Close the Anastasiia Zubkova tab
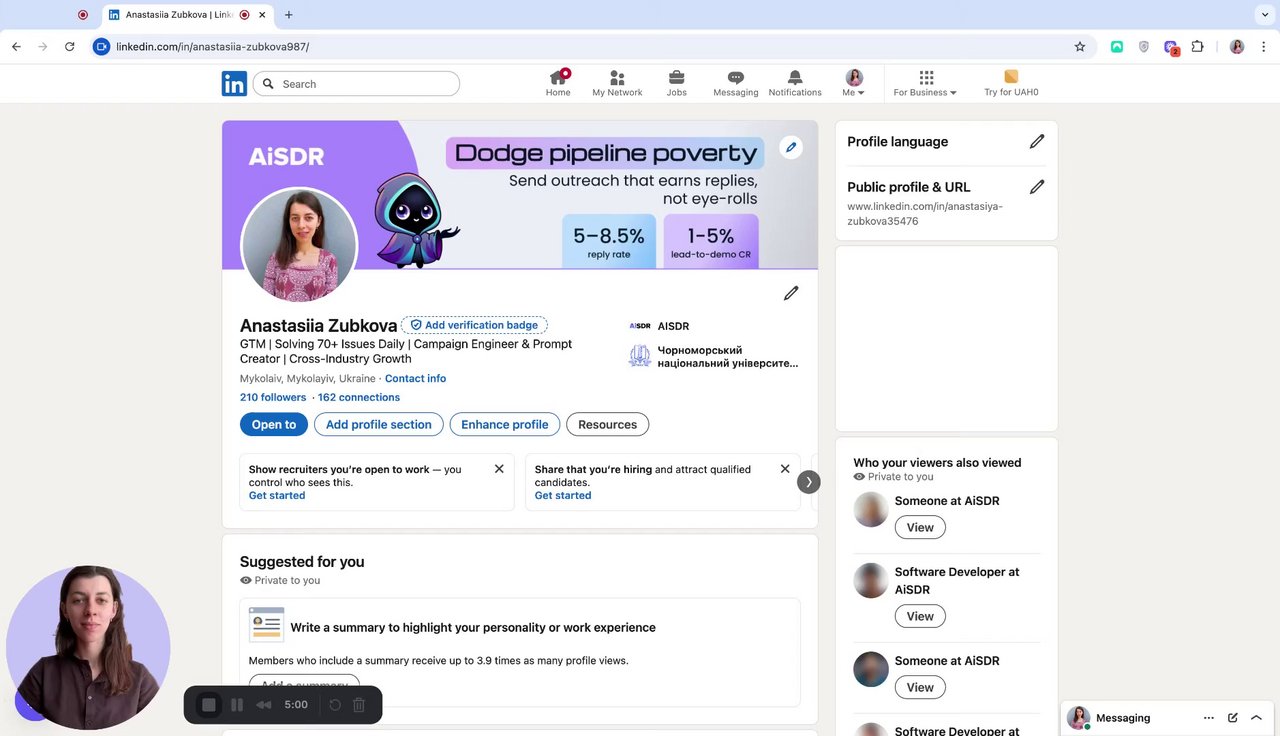1280x736 pixels. (263, 15)
